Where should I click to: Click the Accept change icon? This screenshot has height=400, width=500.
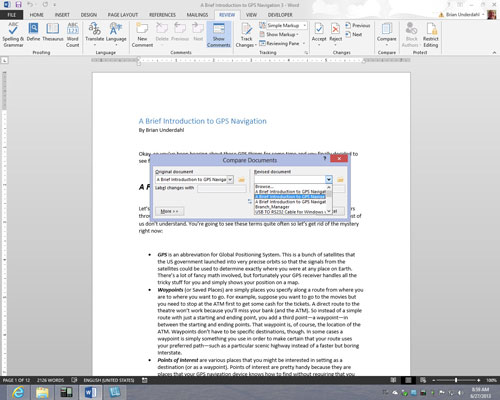click(319, 33)
